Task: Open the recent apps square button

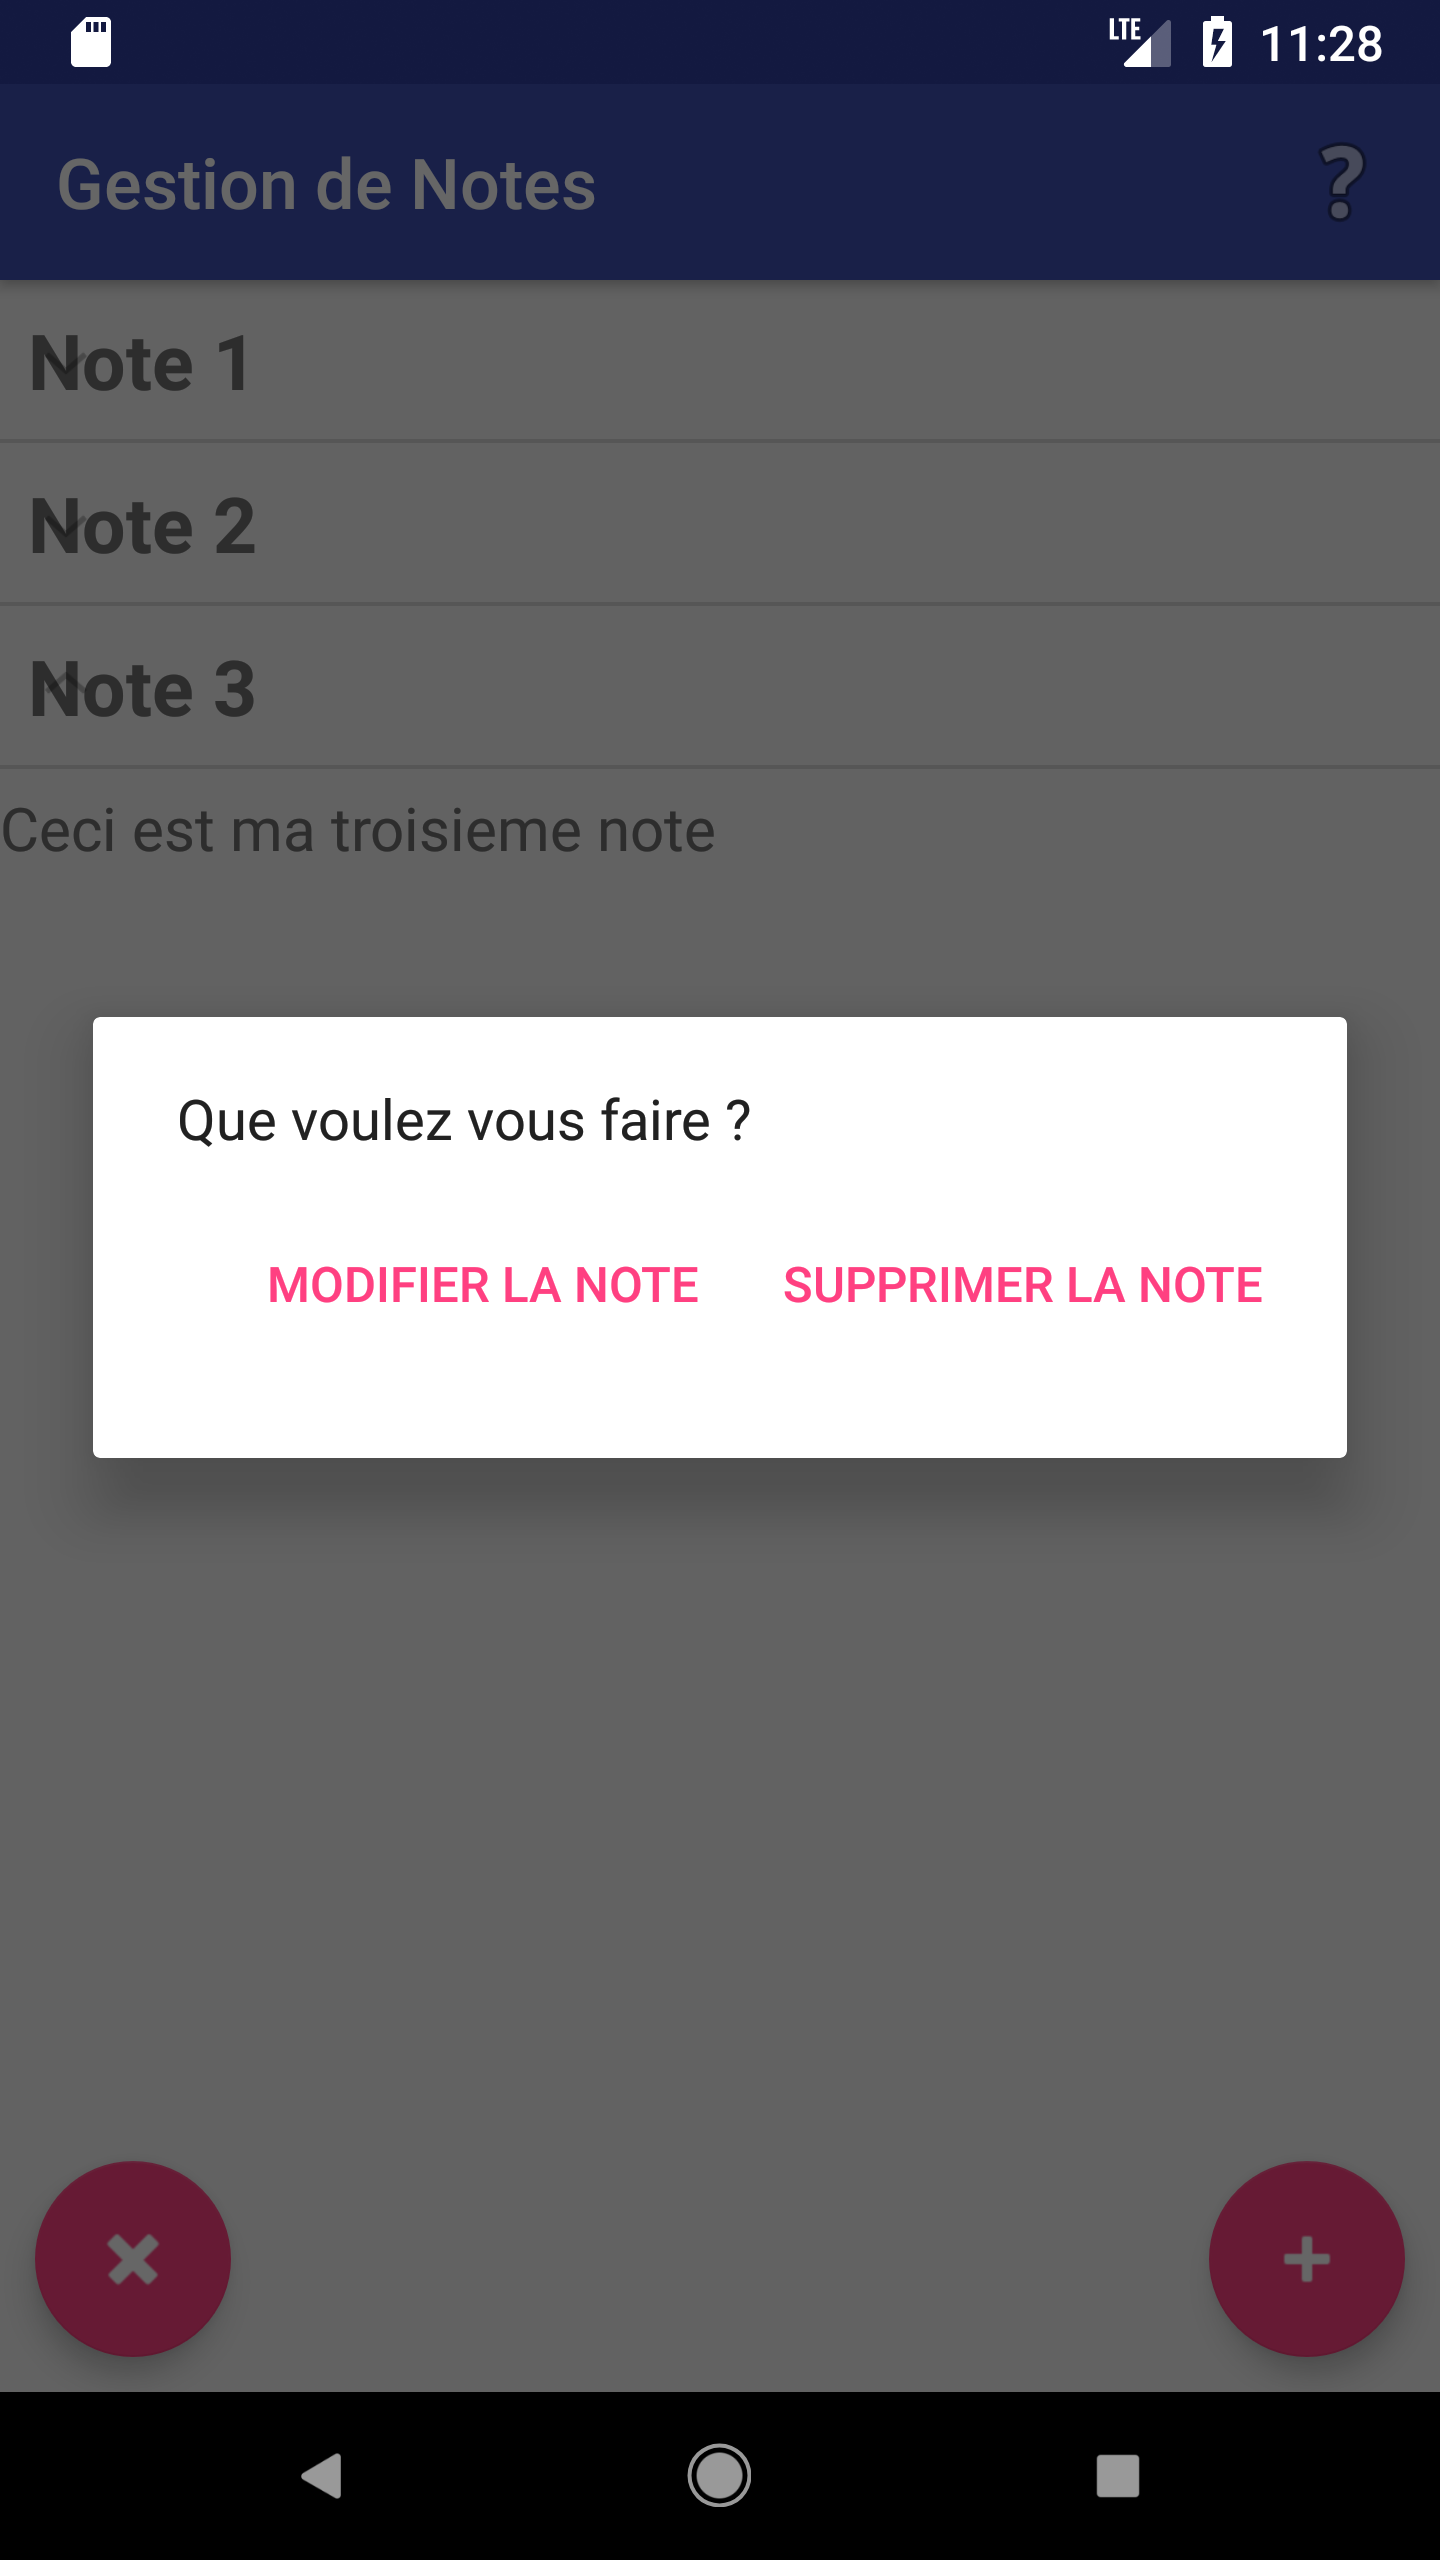Action: [x=1117, y=2476]
